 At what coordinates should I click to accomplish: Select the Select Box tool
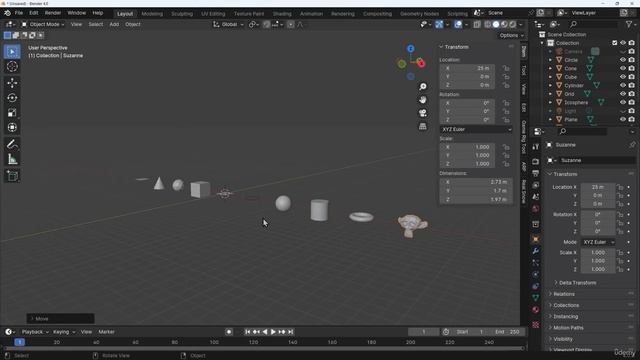[12, 52]
